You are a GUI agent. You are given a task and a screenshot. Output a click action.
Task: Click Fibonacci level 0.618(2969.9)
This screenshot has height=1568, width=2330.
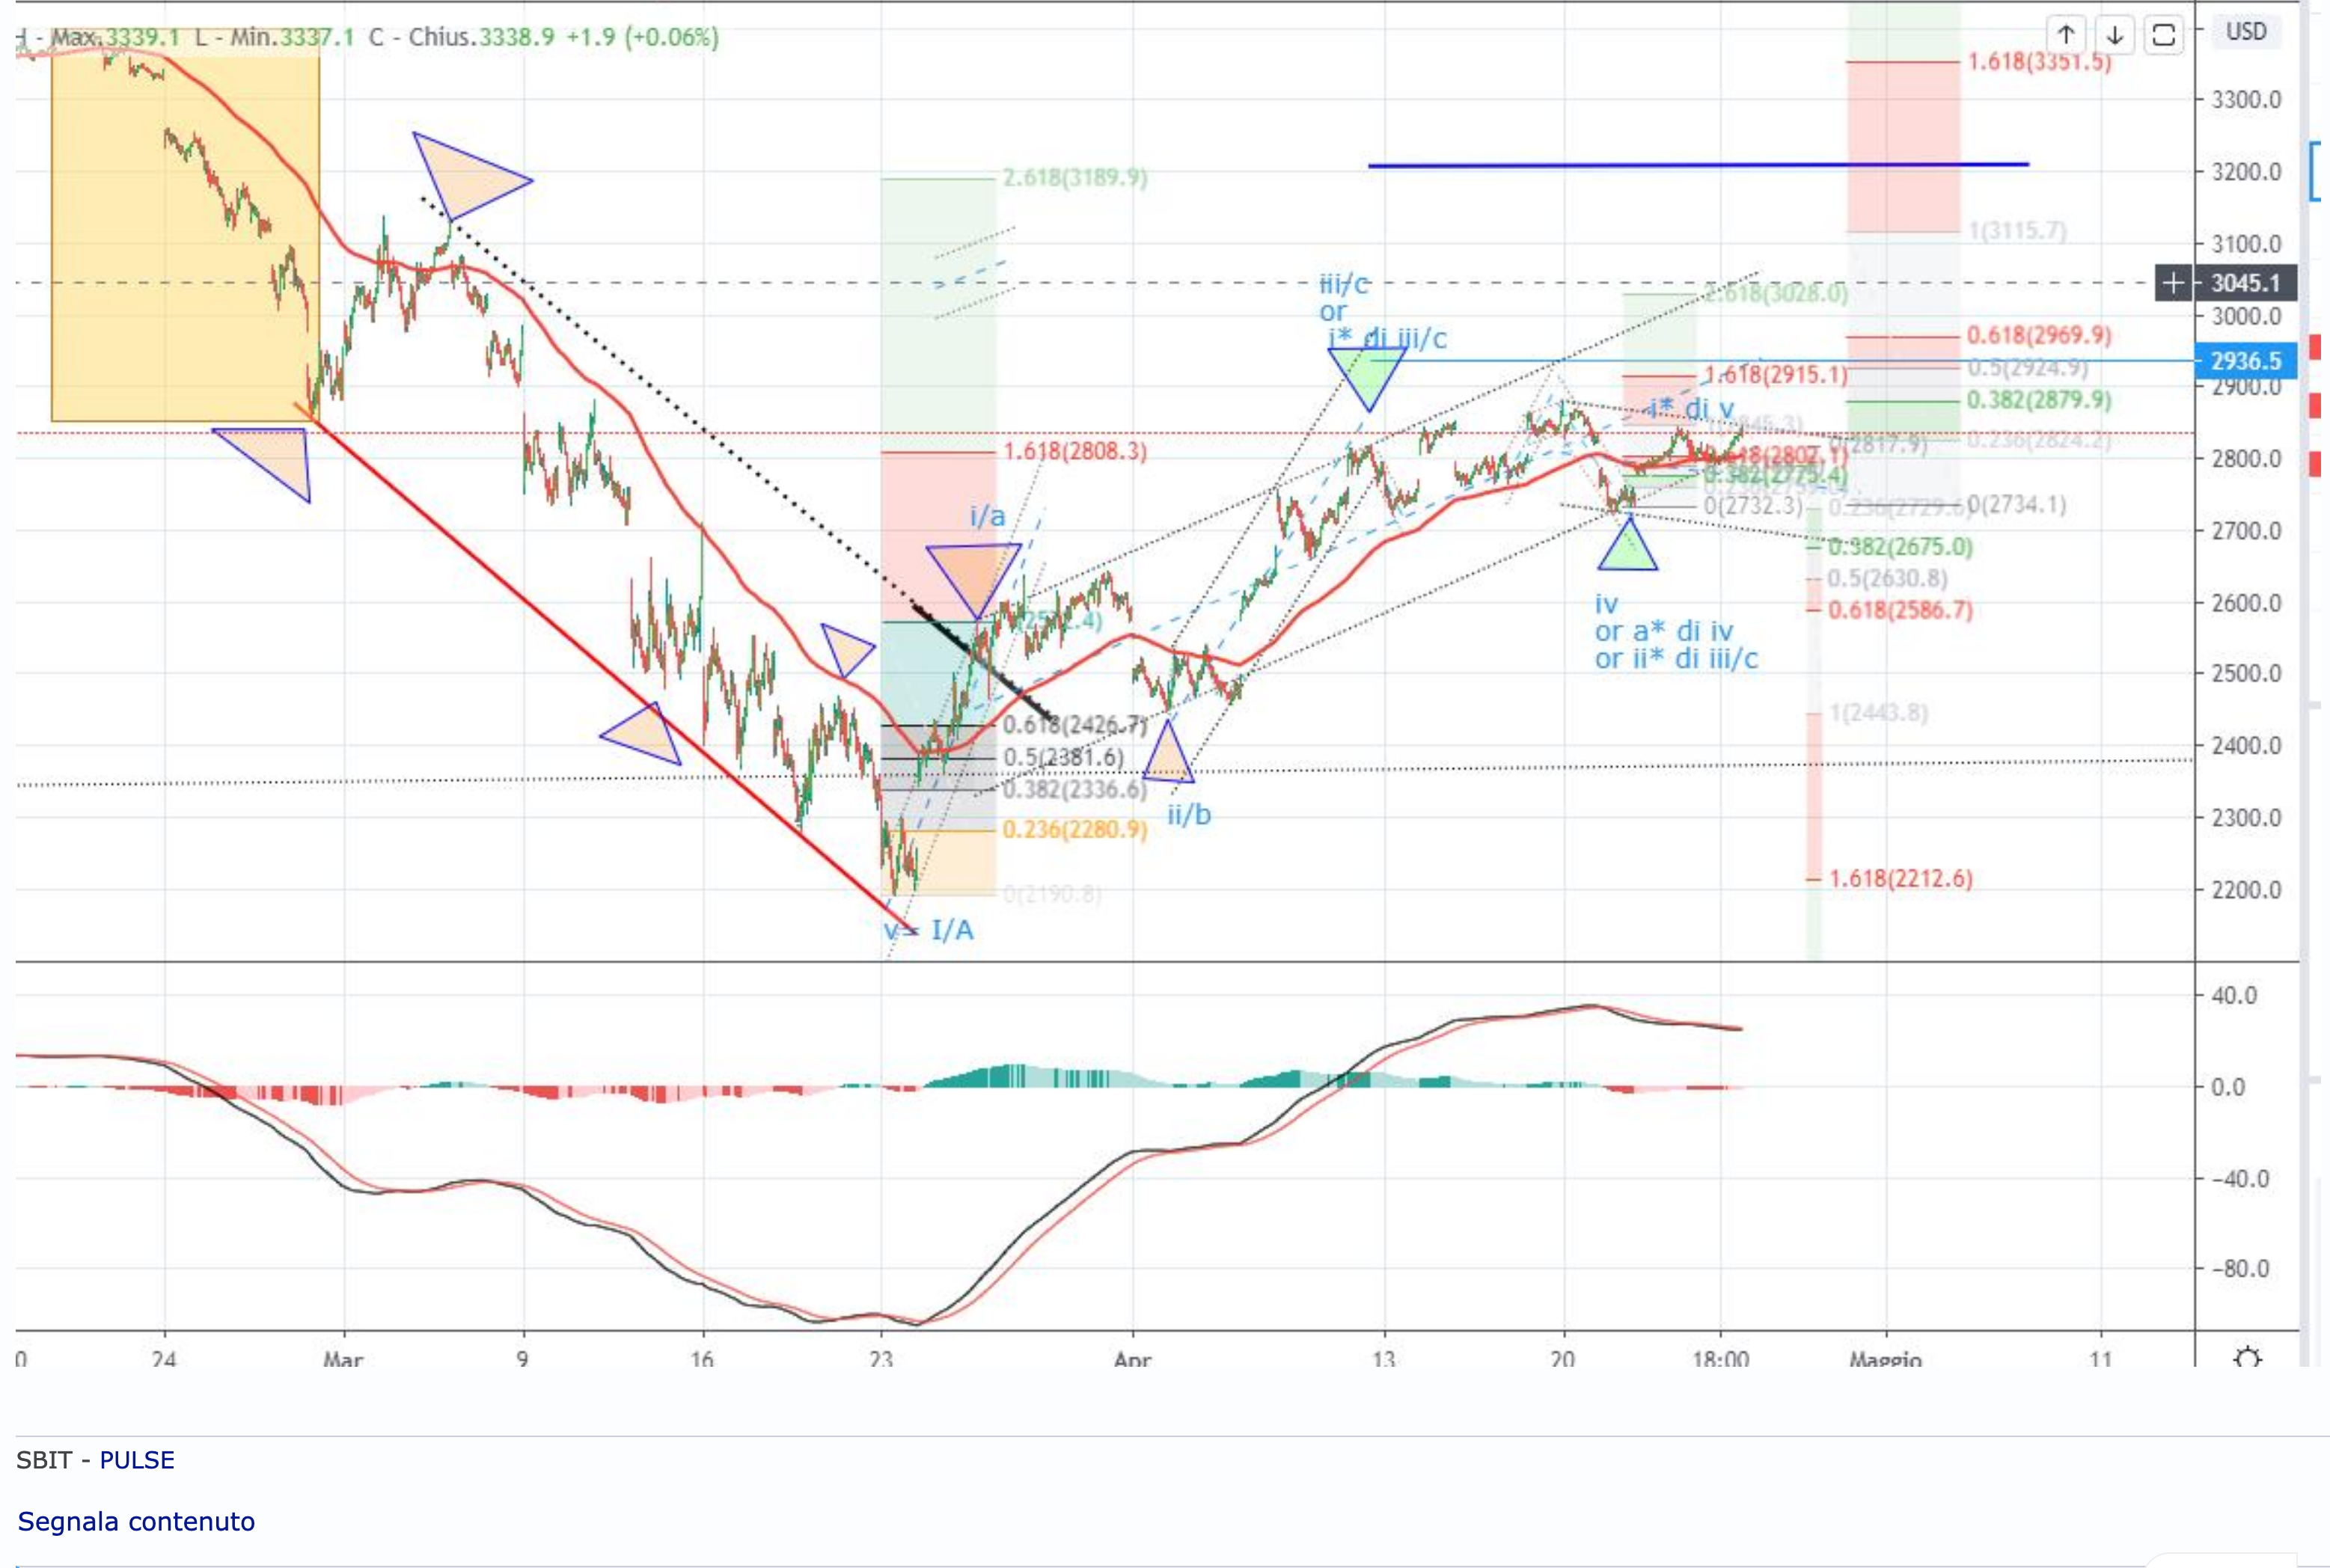click(x=2039, y=335)
